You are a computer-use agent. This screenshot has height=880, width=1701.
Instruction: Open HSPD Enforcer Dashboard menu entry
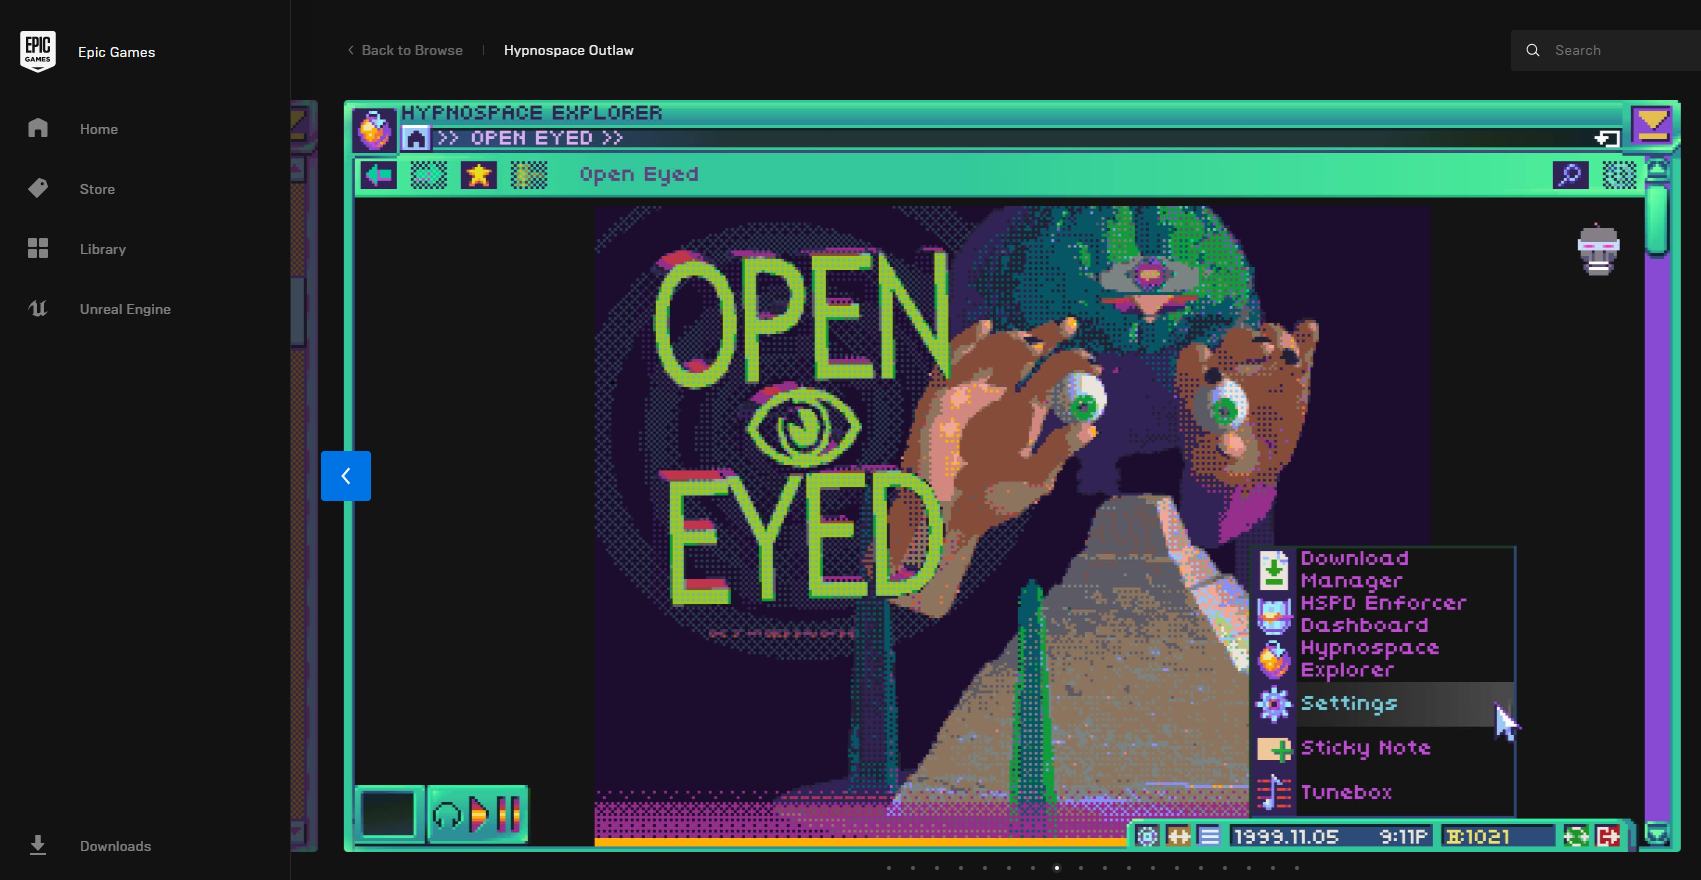coord(1384,614)
